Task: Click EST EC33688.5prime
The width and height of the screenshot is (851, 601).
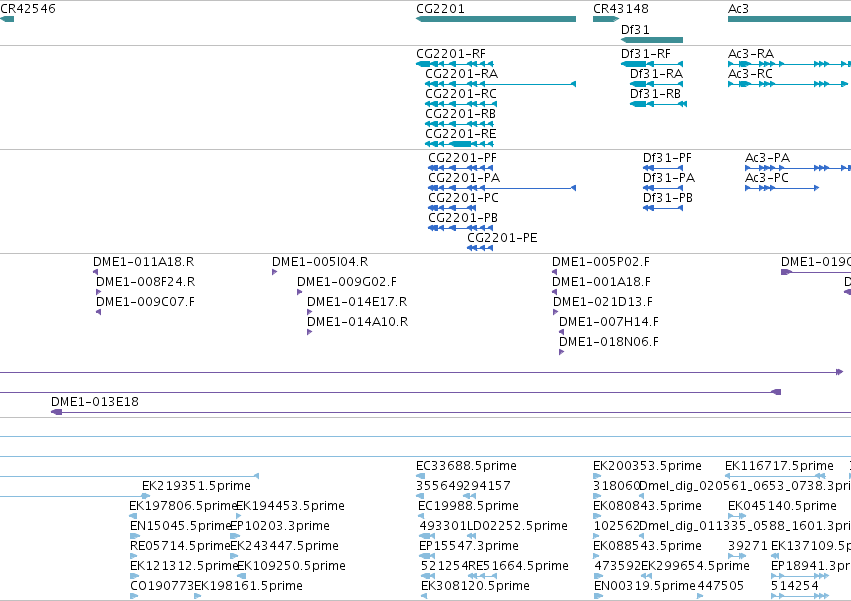Action: (421, 476)
